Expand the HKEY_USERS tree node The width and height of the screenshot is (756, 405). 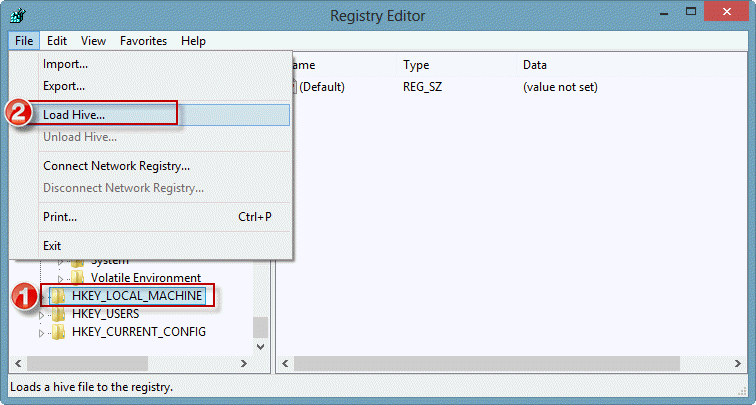click(42, 314)
